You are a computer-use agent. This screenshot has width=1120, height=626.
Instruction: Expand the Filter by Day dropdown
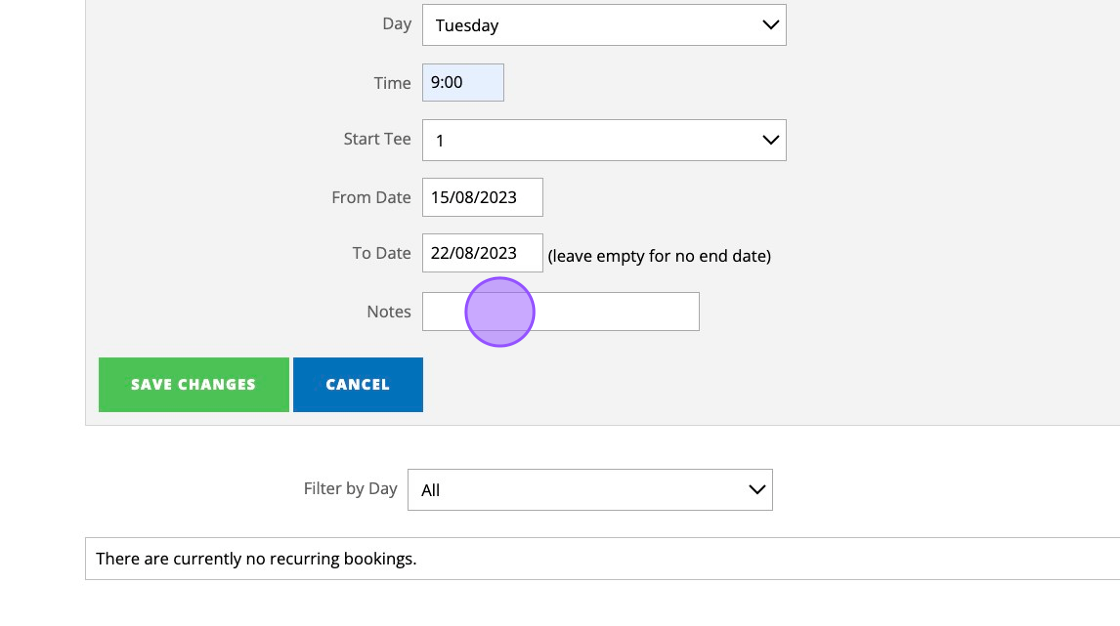click(x=589, y=490)
